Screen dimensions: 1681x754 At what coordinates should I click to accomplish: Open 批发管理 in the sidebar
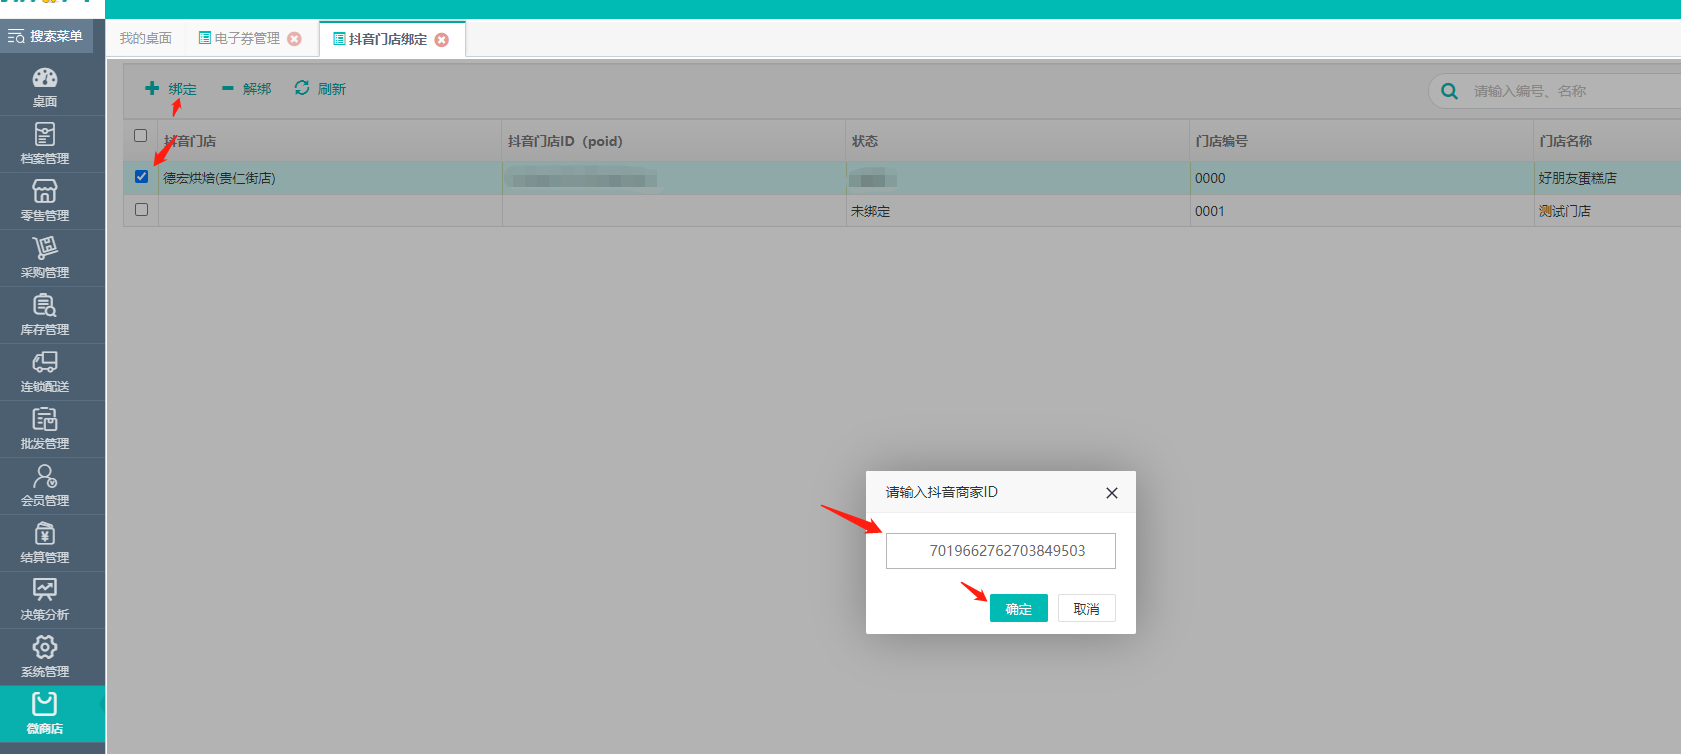click(x=45, y=429)
